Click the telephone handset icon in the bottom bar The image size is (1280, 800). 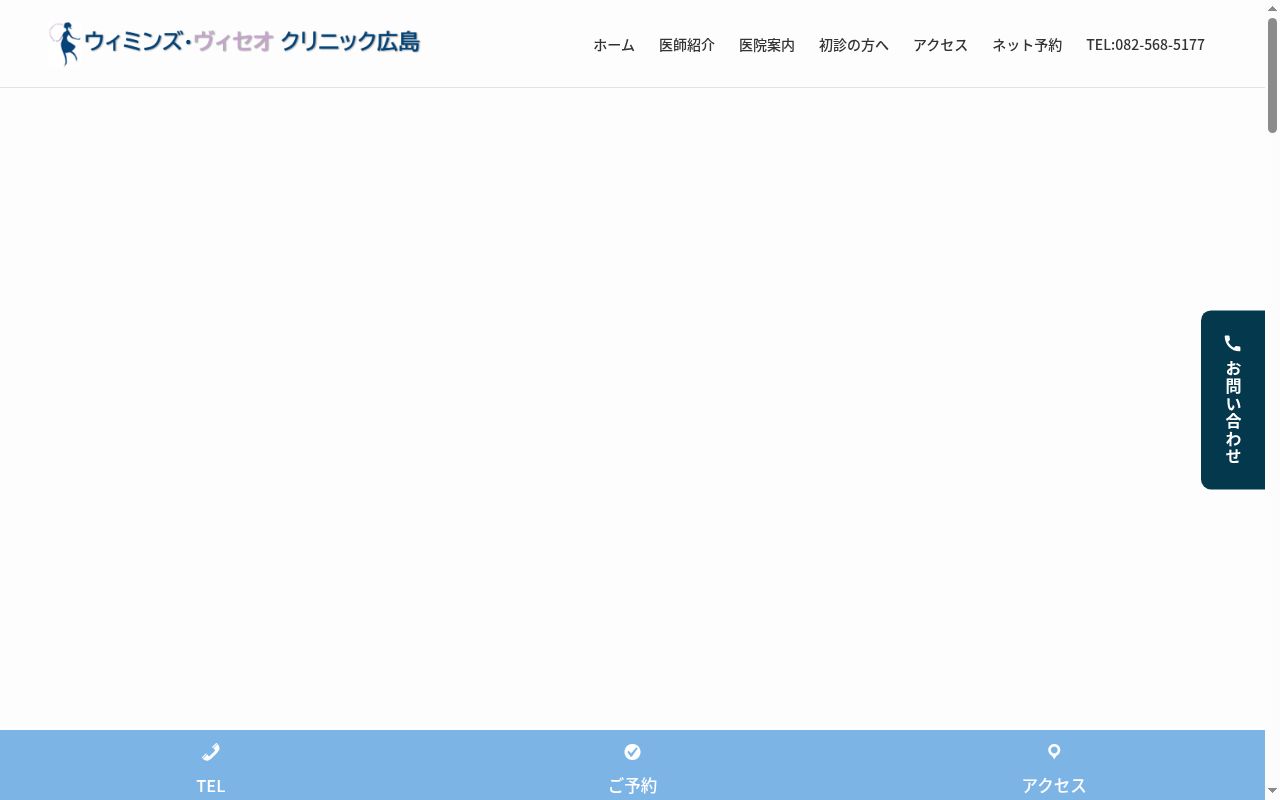[x=211, y=752]
